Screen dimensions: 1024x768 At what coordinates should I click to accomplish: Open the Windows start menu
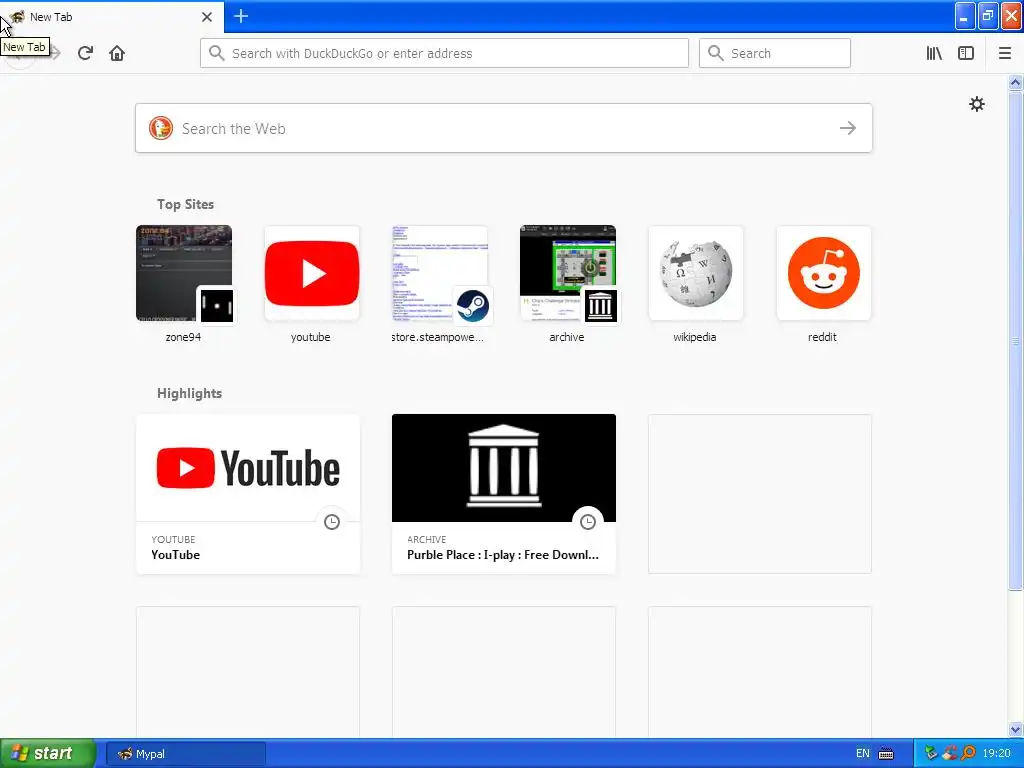pos(47,753)
